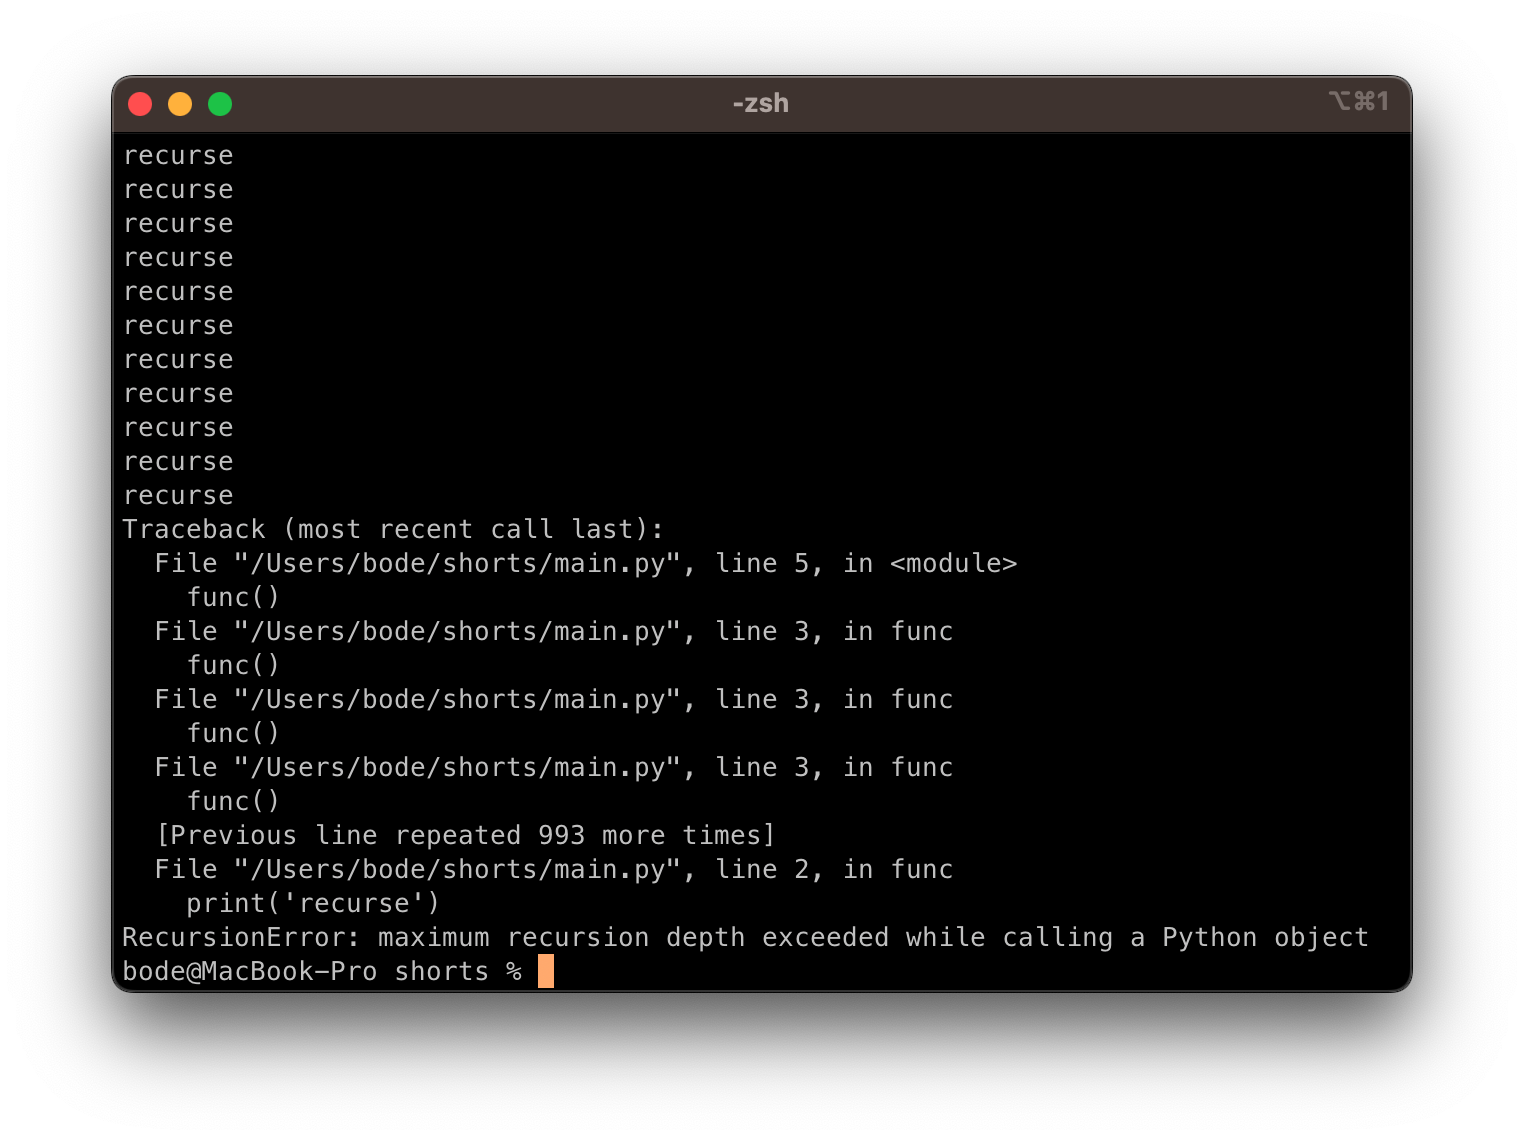Click the func() call below the <module> line

pos(233,597)
